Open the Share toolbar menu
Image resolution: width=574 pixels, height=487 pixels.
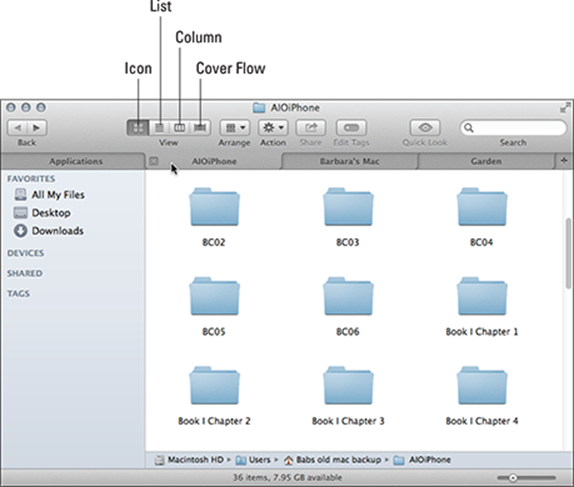[x=311, y=128]
